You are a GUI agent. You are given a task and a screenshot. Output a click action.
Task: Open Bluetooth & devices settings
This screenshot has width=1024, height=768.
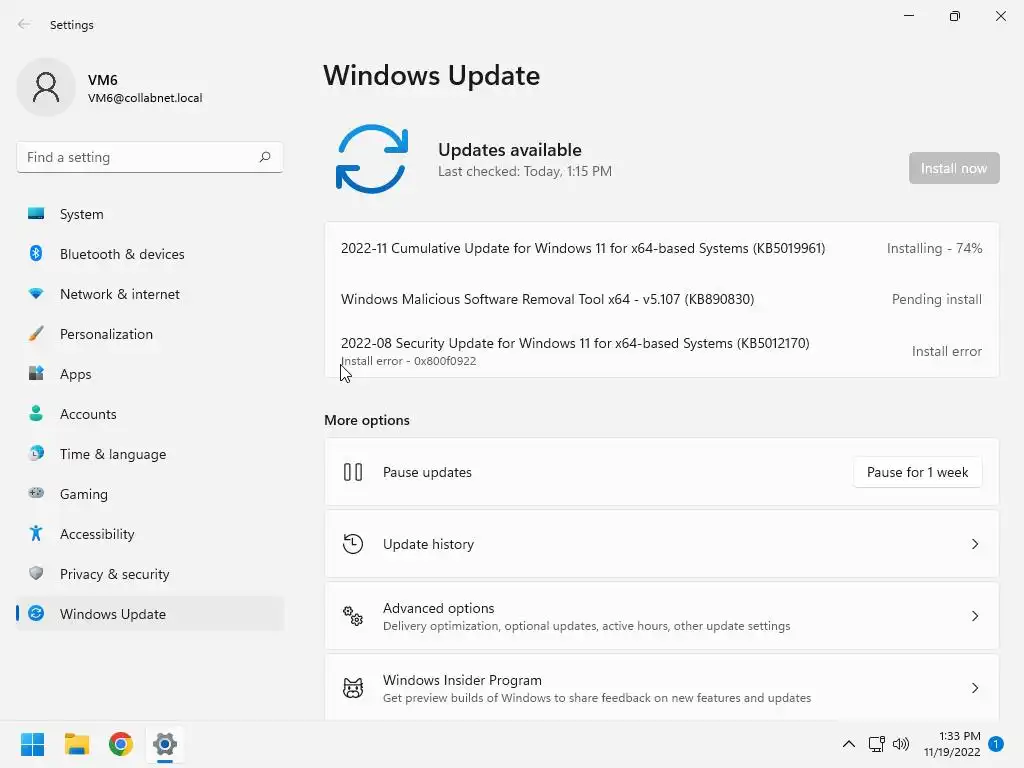coord(150,254)
